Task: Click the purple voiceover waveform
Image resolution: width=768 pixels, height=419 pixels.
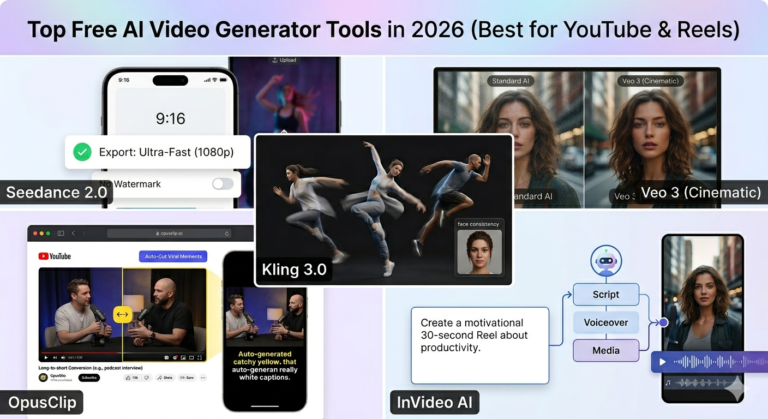Action: (720, 362)
